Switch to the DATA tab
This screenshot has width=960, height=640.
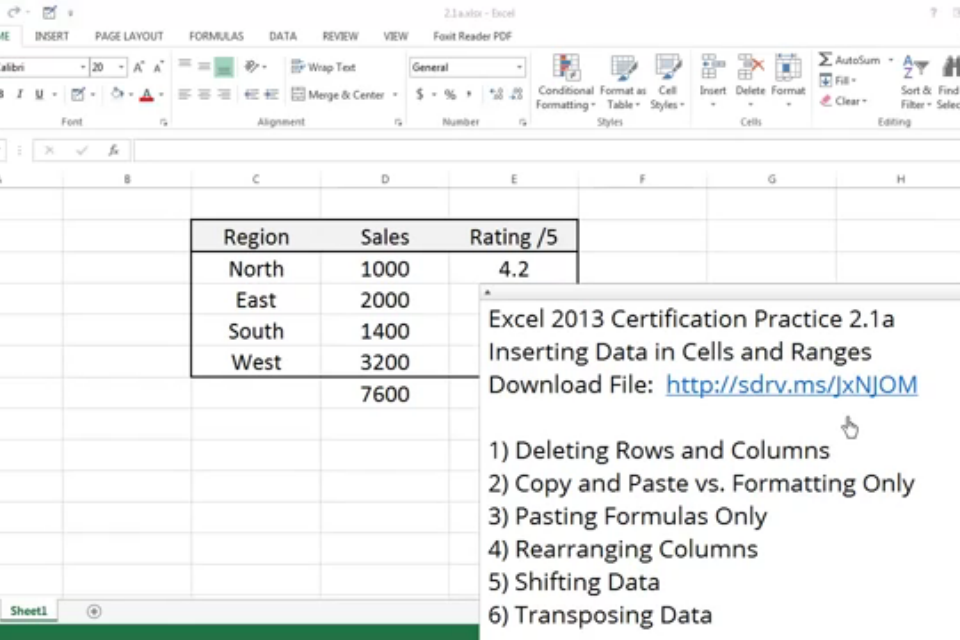(283, 36)
